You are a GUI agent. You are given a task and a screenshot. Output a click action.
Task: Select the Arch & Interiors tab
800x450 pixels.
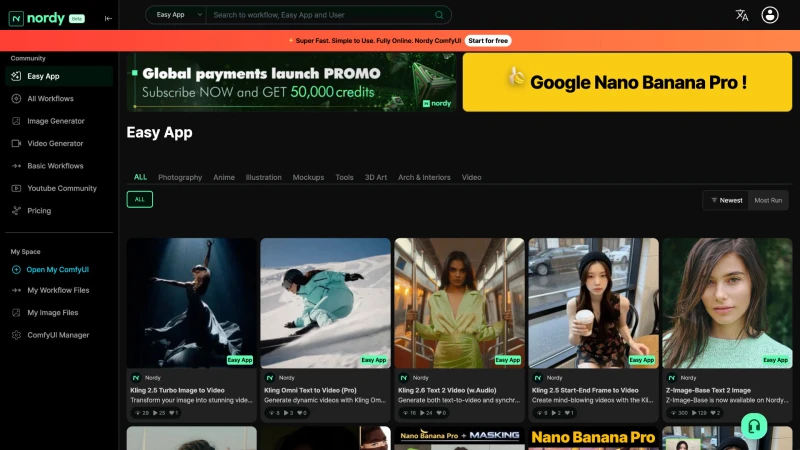[424, 177]
